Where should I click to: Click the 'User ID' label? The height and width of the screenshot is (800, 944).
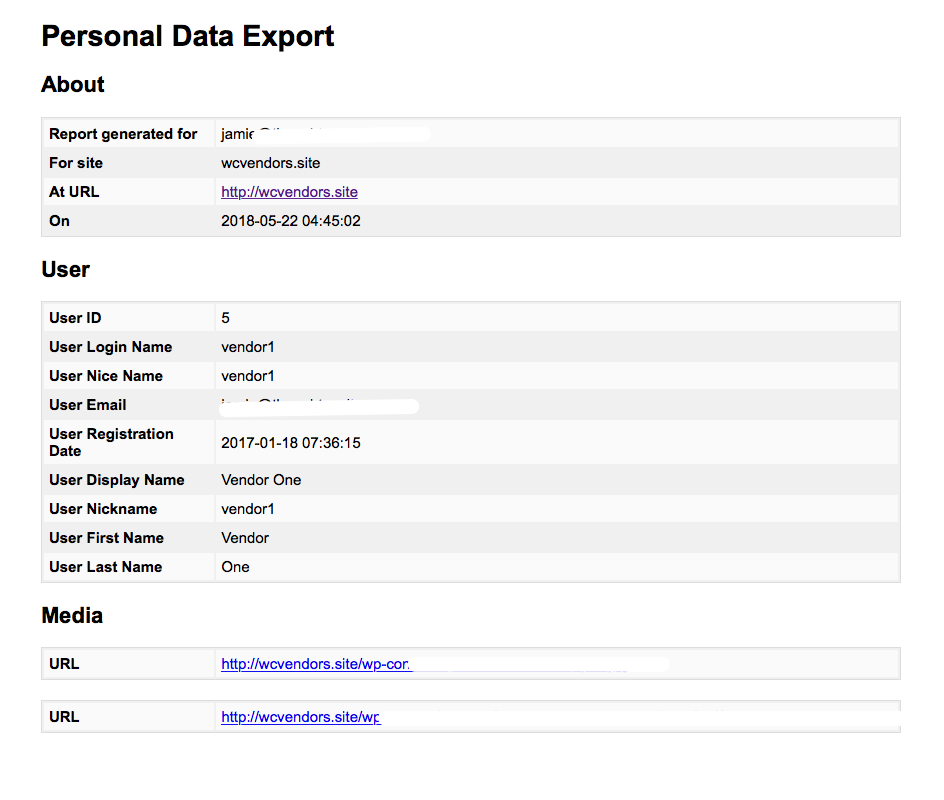pyautogui.click(x=75, y=318)
